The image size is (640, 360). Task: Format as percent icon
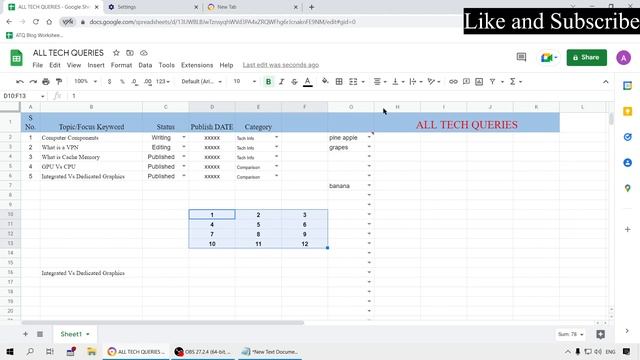tap(122, 82)
